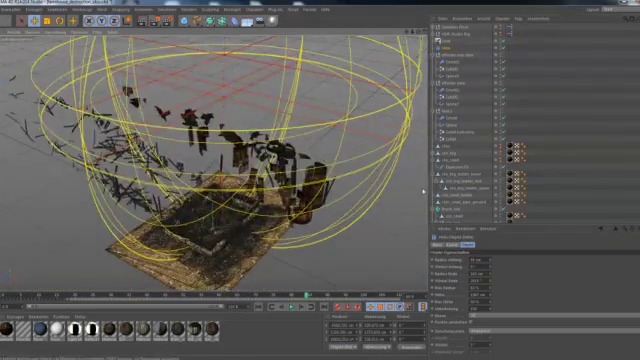Screen dimensions: 640x360
Task: Open the attribute manager Modus menu
Action: [x=444, y=229]
